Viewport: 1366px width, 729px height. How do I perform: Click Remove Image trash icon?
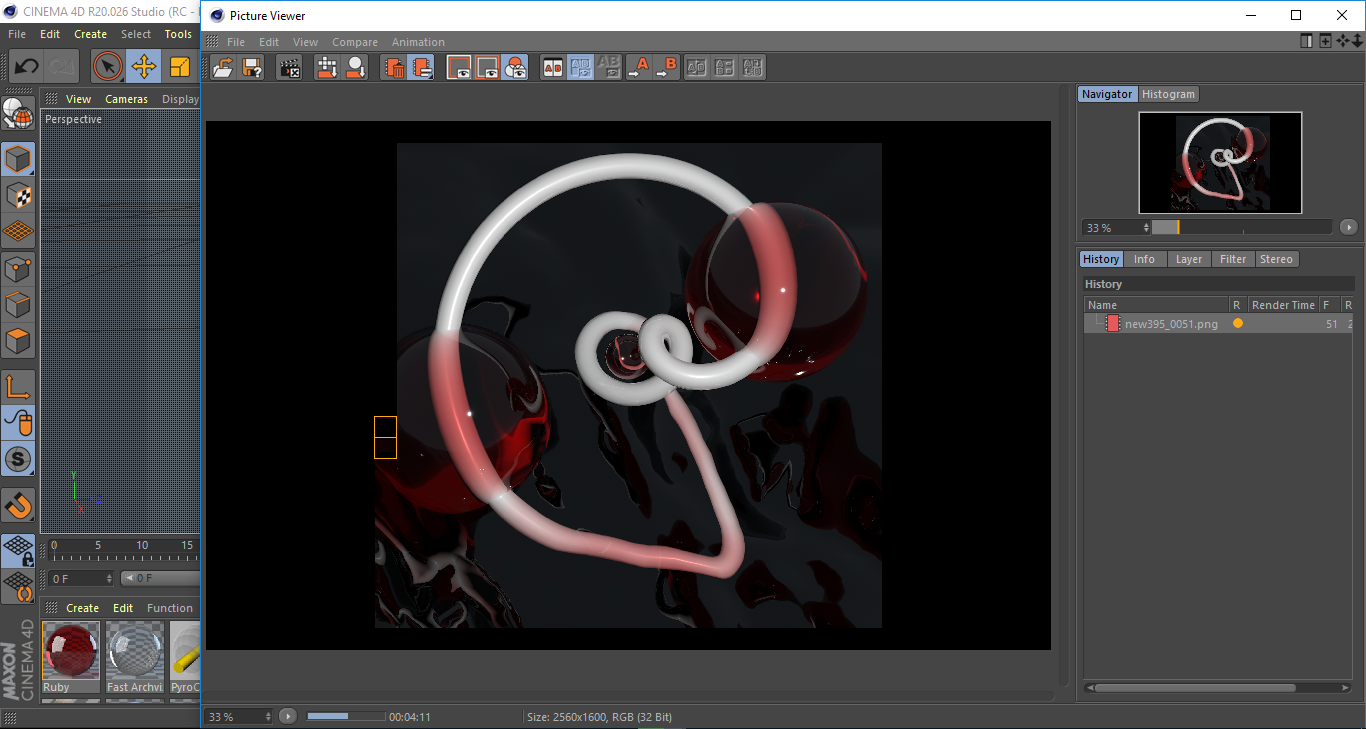click(394, 68)
